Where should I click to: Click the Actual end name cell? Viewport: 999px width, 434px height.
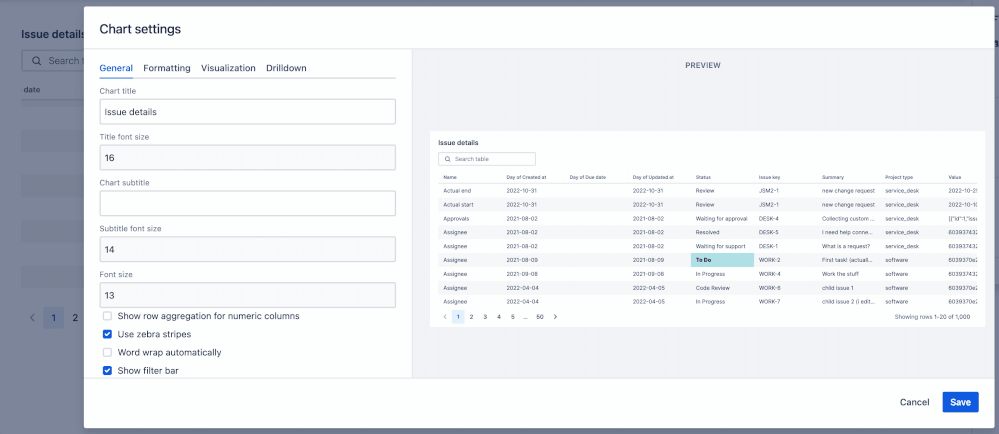pyautogui.click(x=457, y=191)
